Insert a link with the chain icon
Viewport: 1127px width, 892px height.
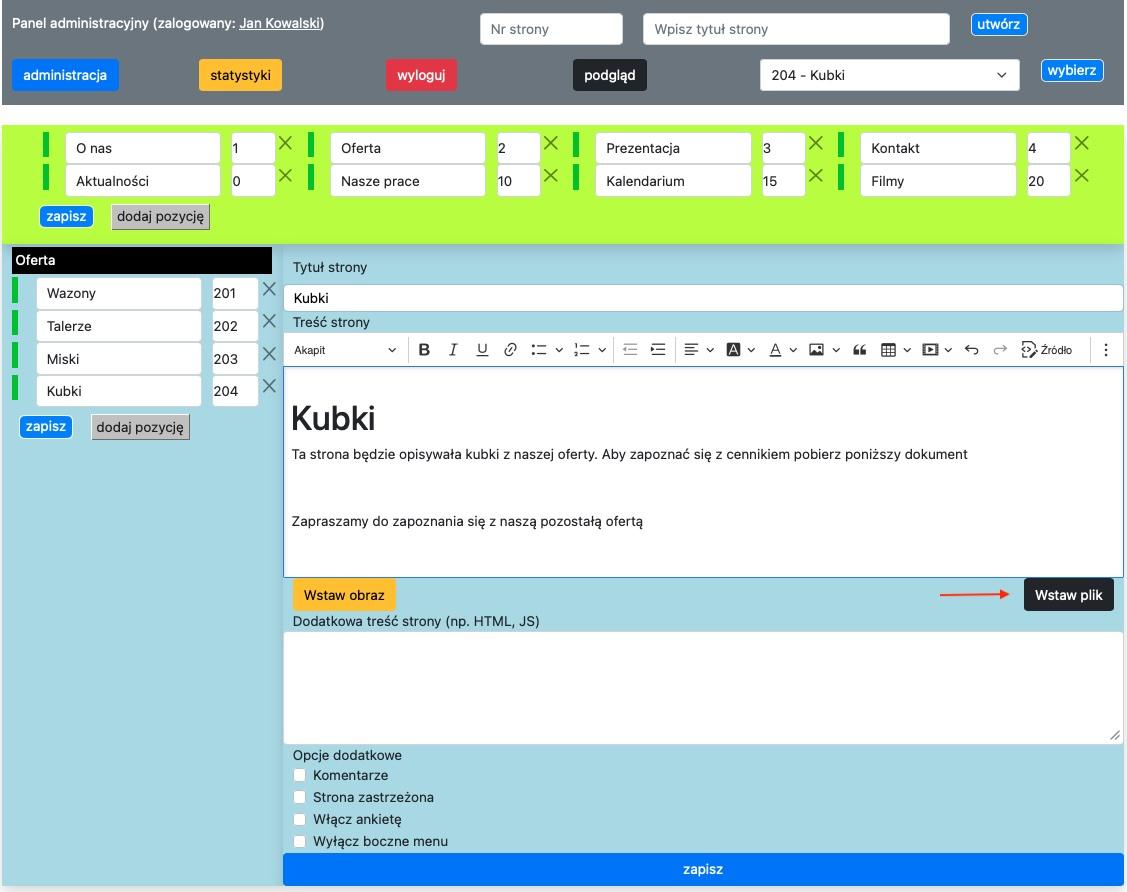click(510, 350)
